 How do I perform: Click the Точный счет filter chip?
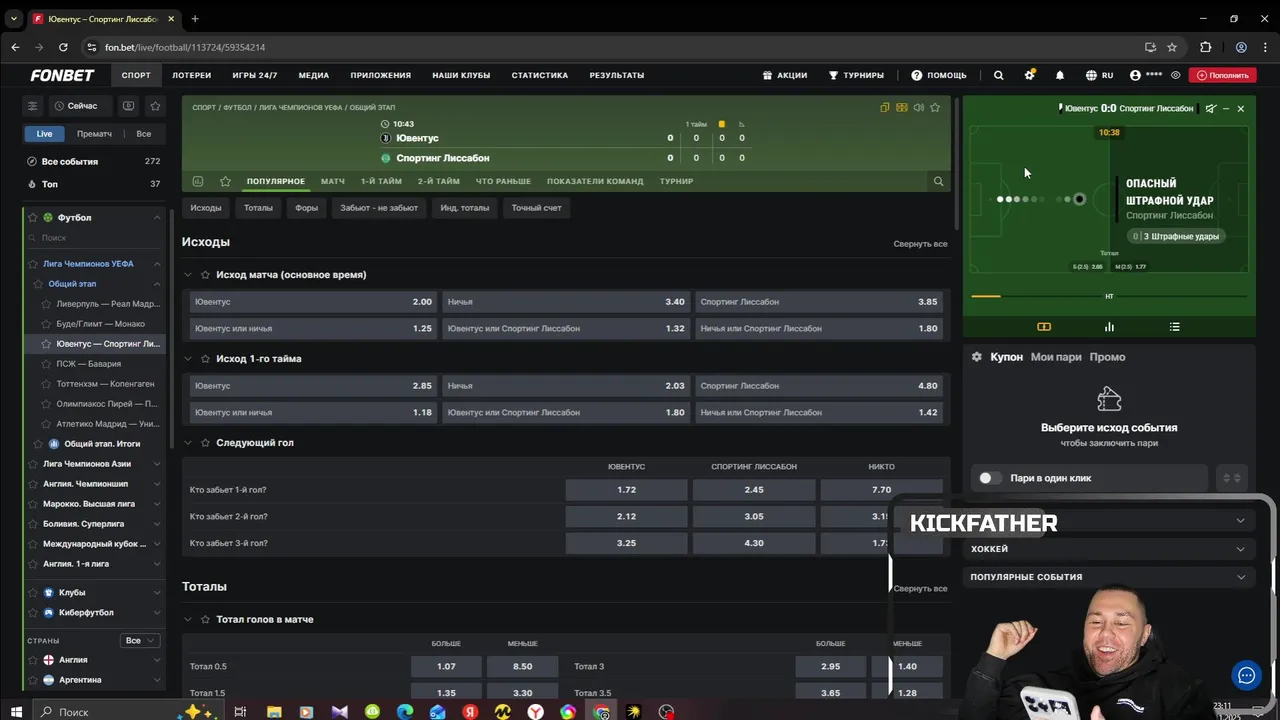pyautogui.click(x=537, y=208)
